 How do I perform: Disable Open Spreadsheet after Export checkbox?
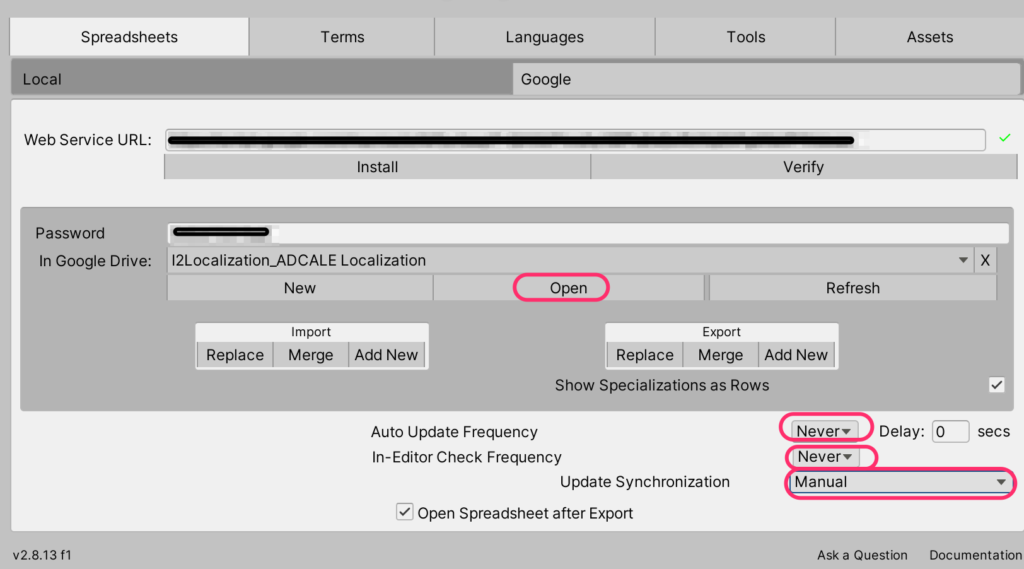[x=404, y=513]
